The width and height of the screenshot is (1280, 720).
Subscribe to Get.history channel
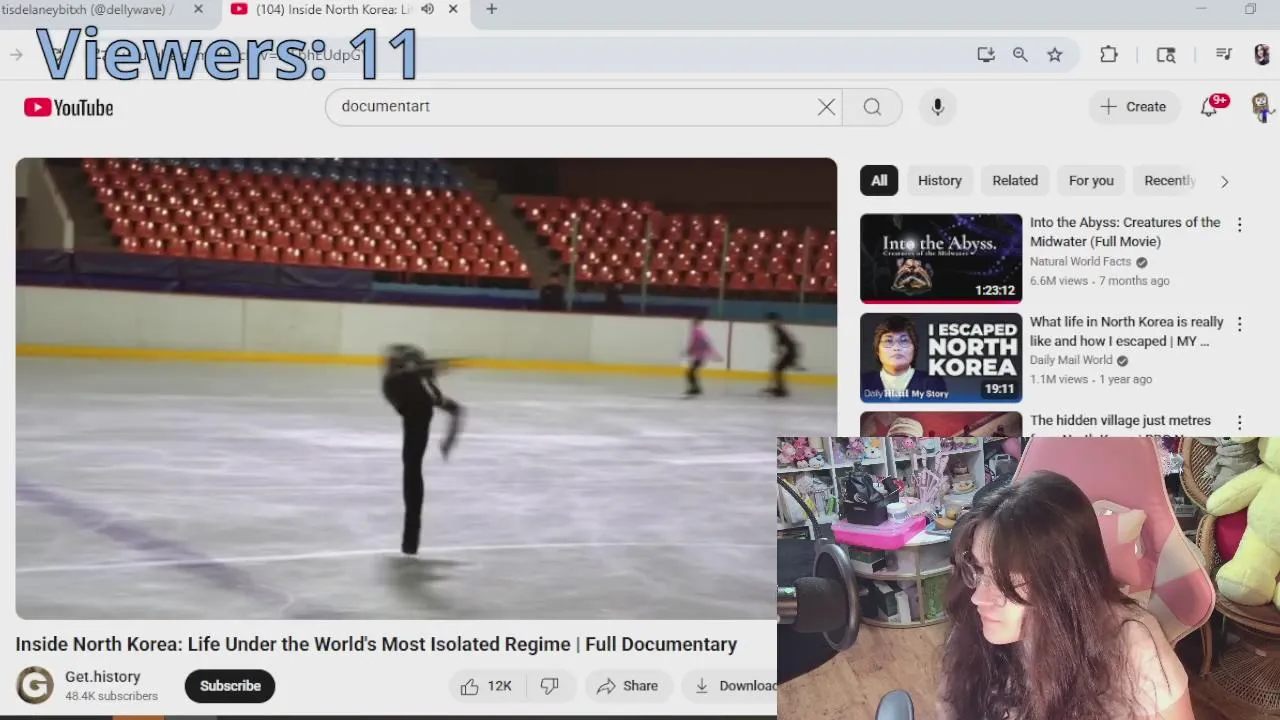pos(230,686)
